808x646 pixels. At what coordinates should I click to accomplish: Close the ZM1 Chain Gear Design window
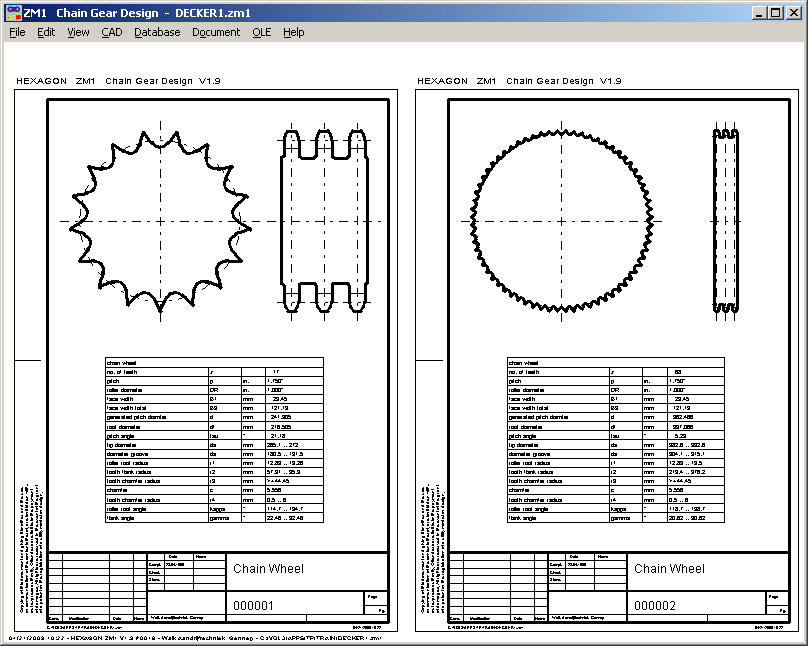(794, 12)
